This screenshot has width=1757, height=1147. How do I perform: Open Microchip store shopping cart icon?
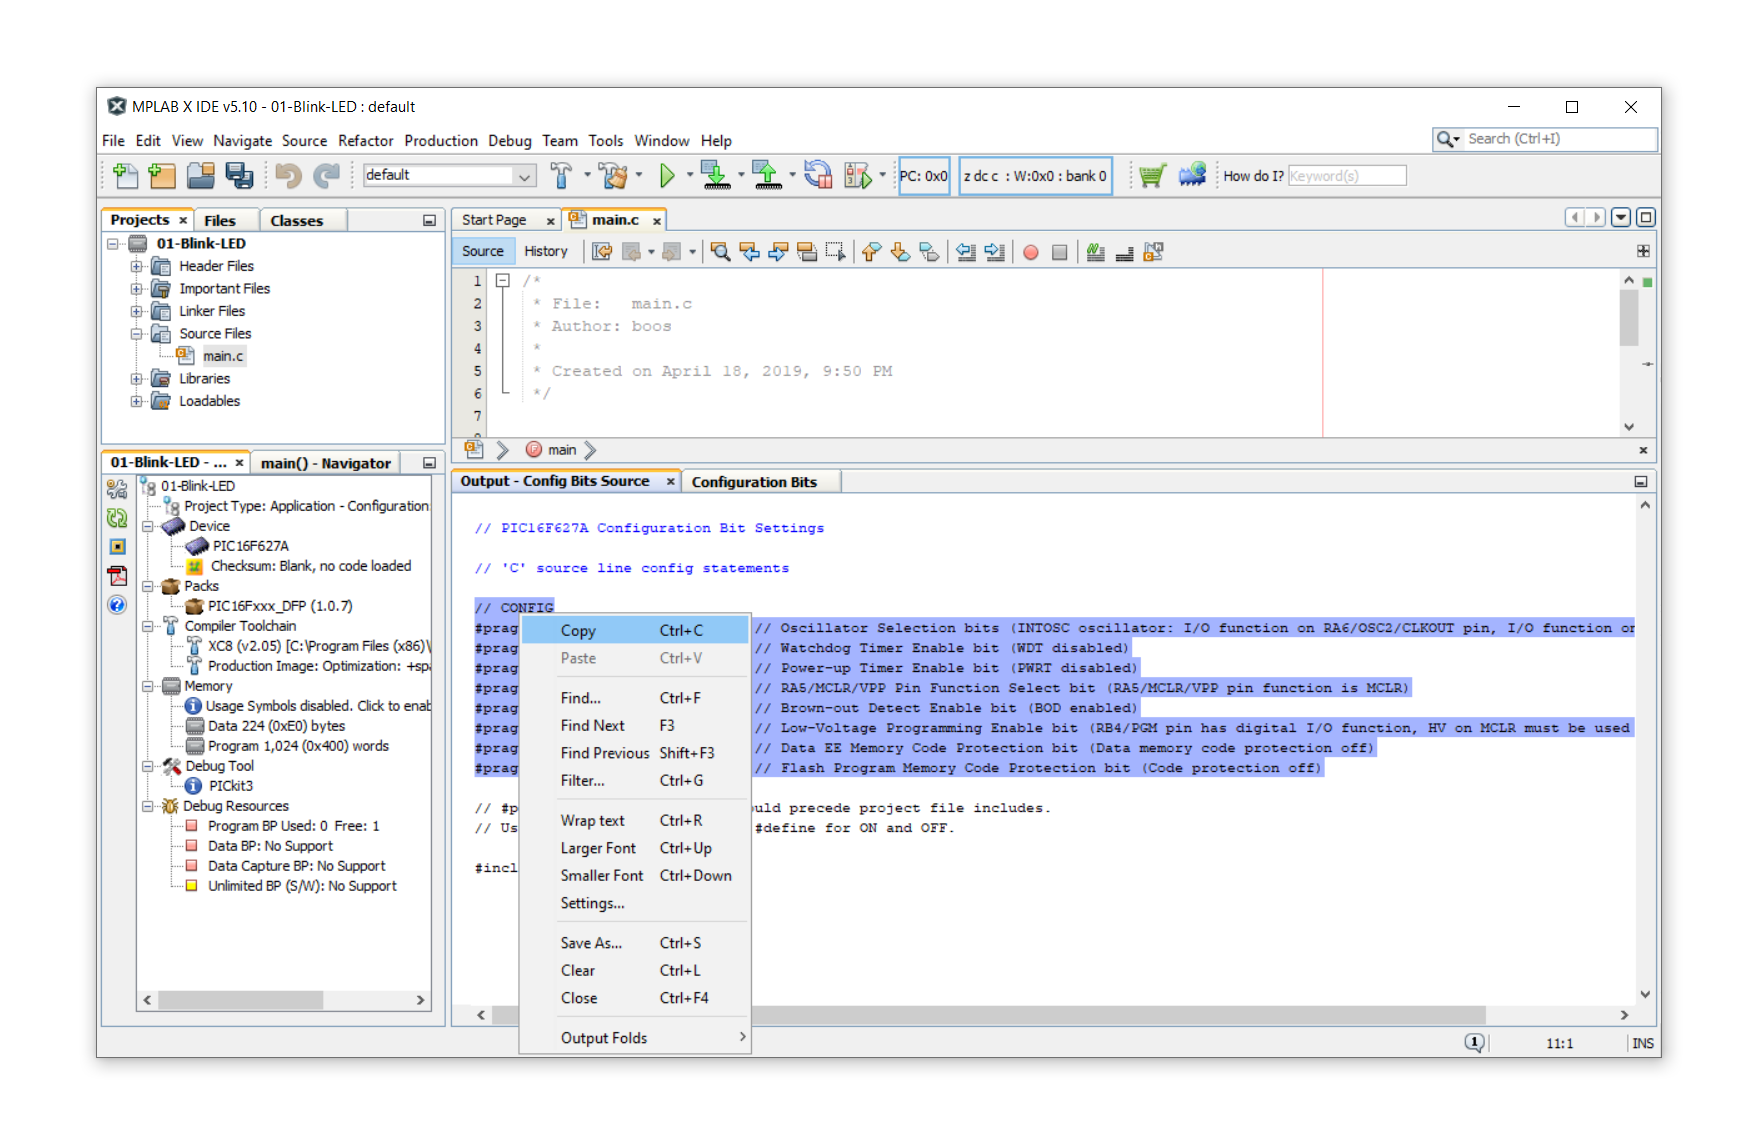(1152, 176)
